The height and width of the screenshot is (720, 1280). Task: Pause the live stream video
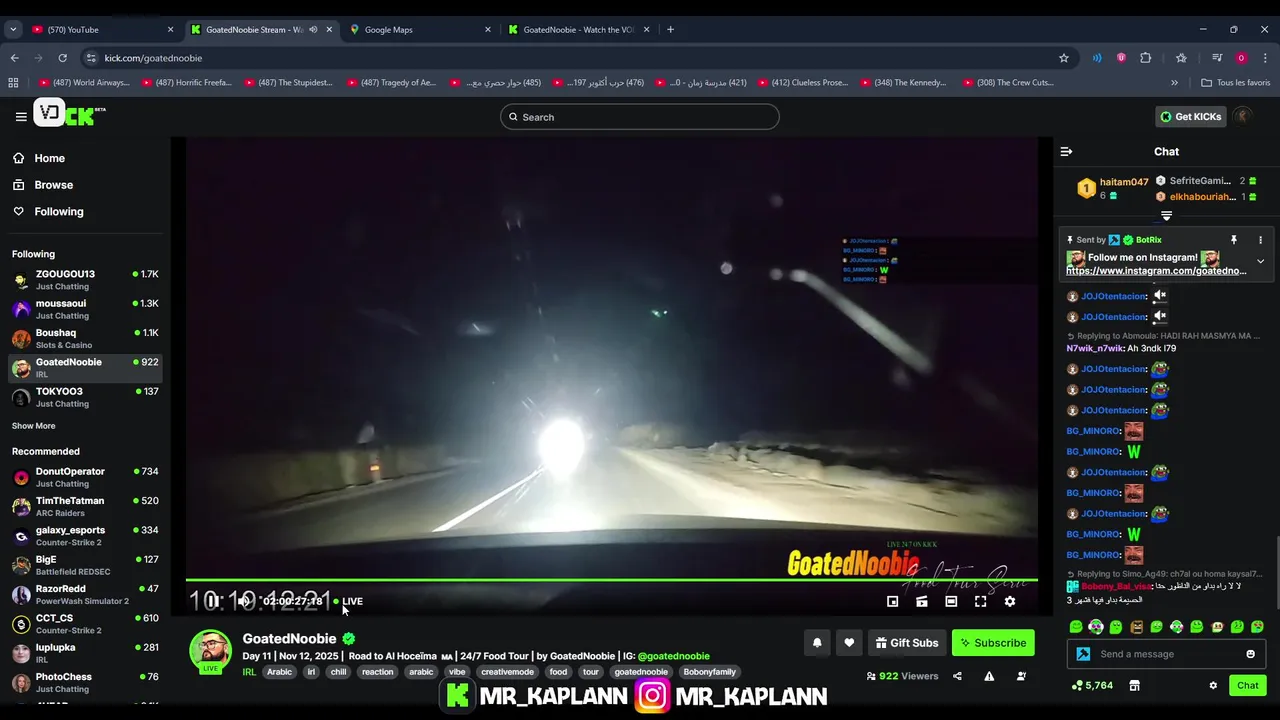coord(212,601)
